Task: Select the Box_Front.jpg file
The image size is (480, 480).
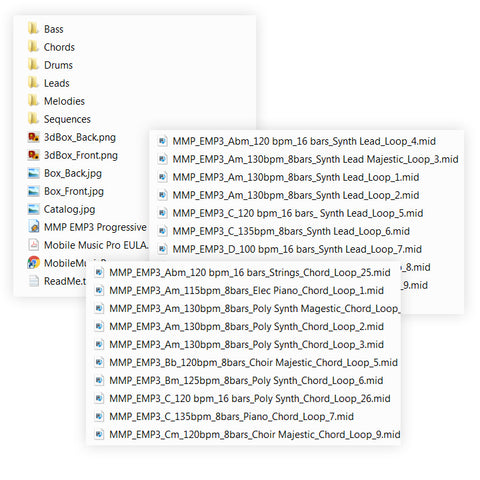Action: pyautogui.click(x=66, y=191)
